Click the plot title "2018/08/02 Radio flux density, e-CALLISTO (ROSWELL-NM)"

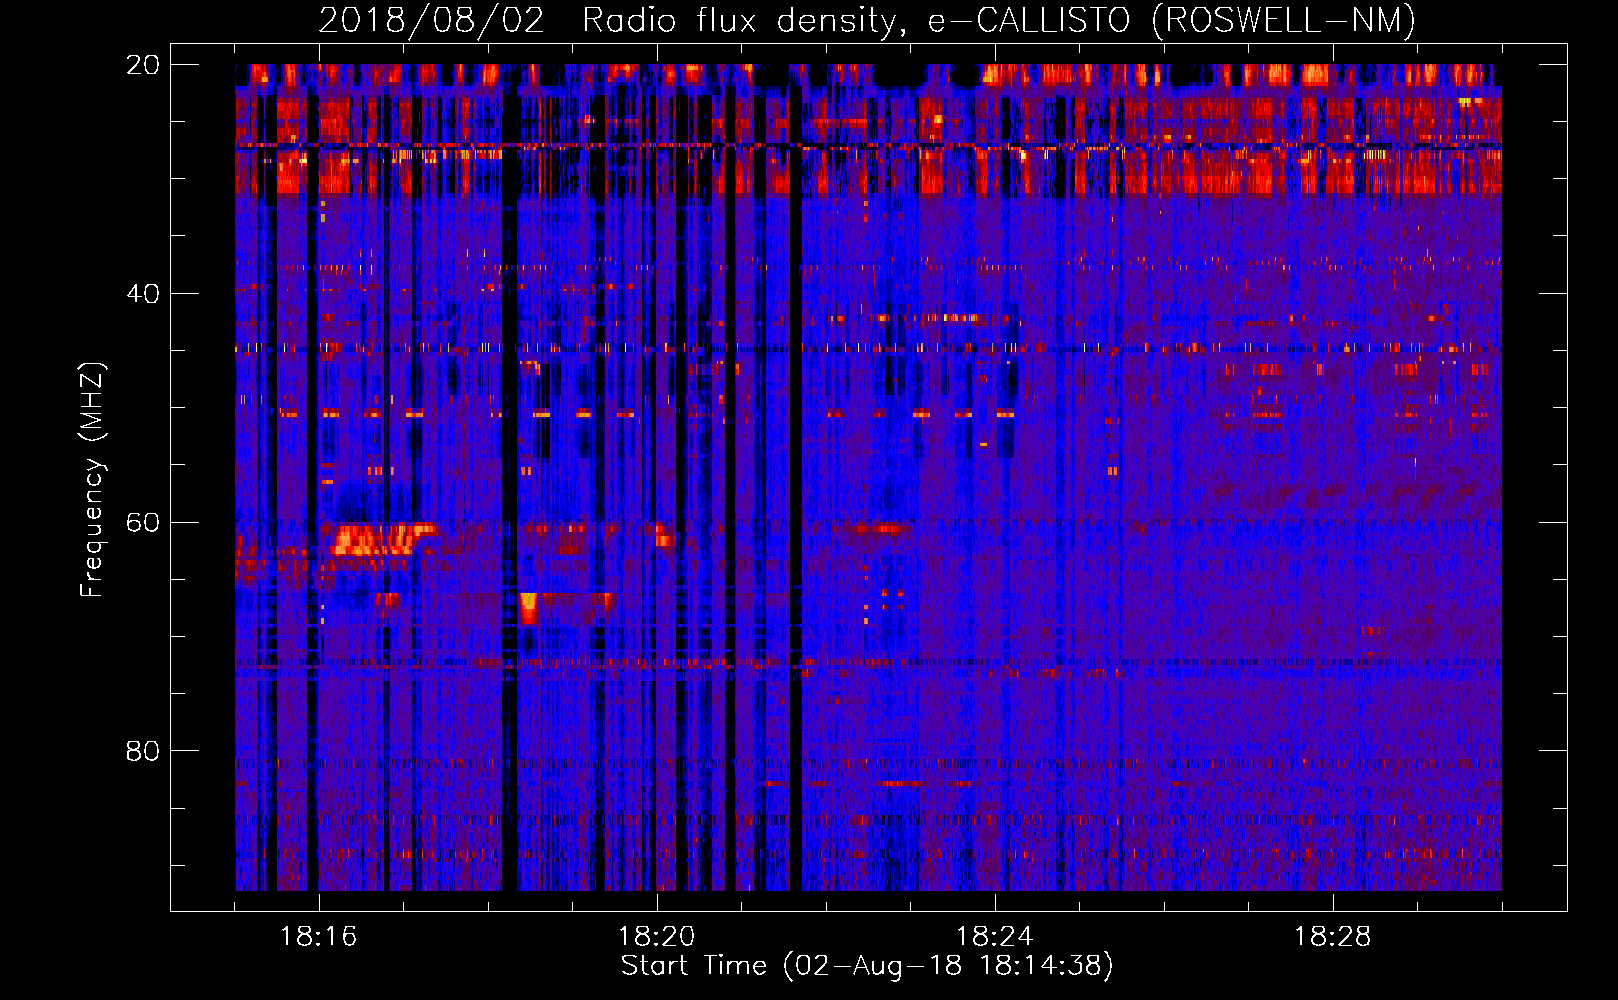pyautogui.click(x=867, y=21)
